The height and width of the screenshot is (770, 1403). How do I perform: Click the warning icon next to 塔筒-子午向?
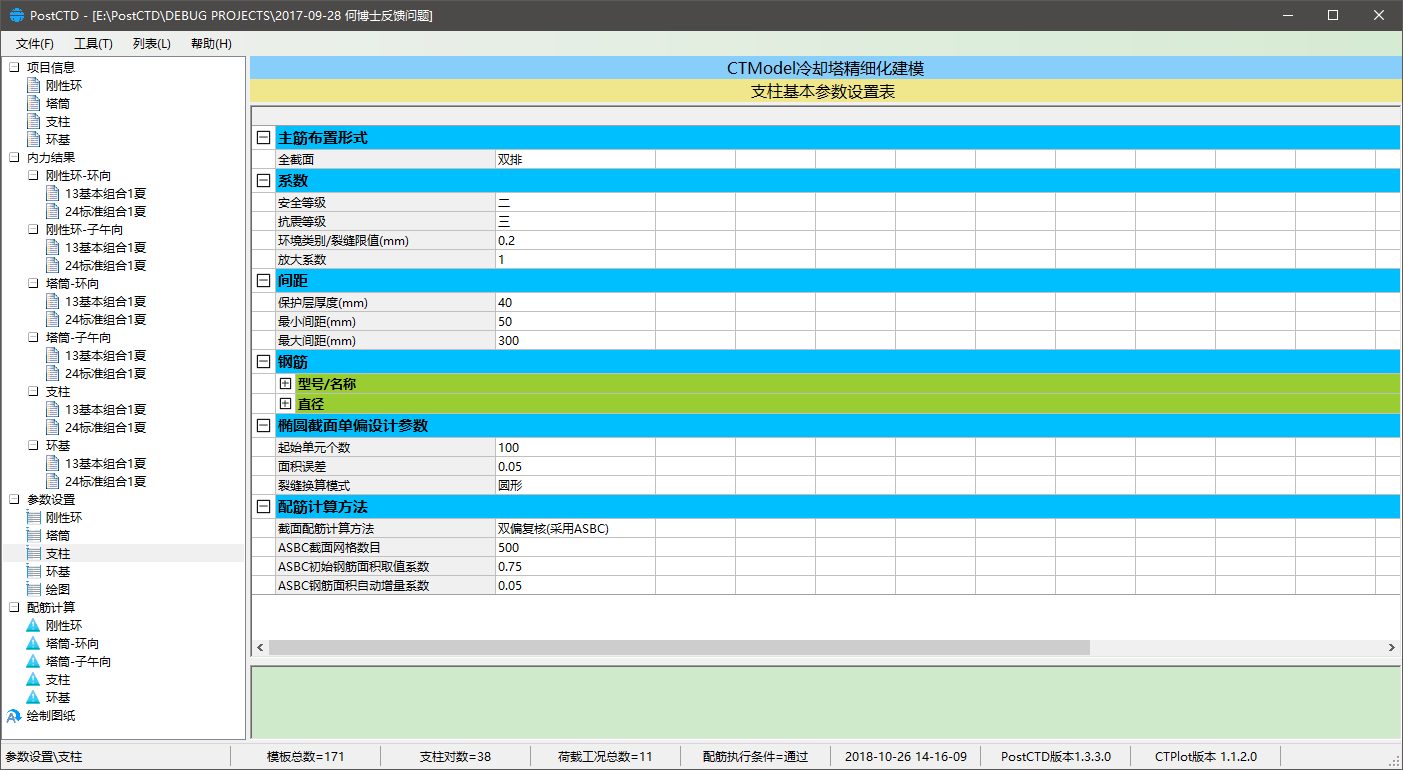pyautogui.click(x=33, y=662)
